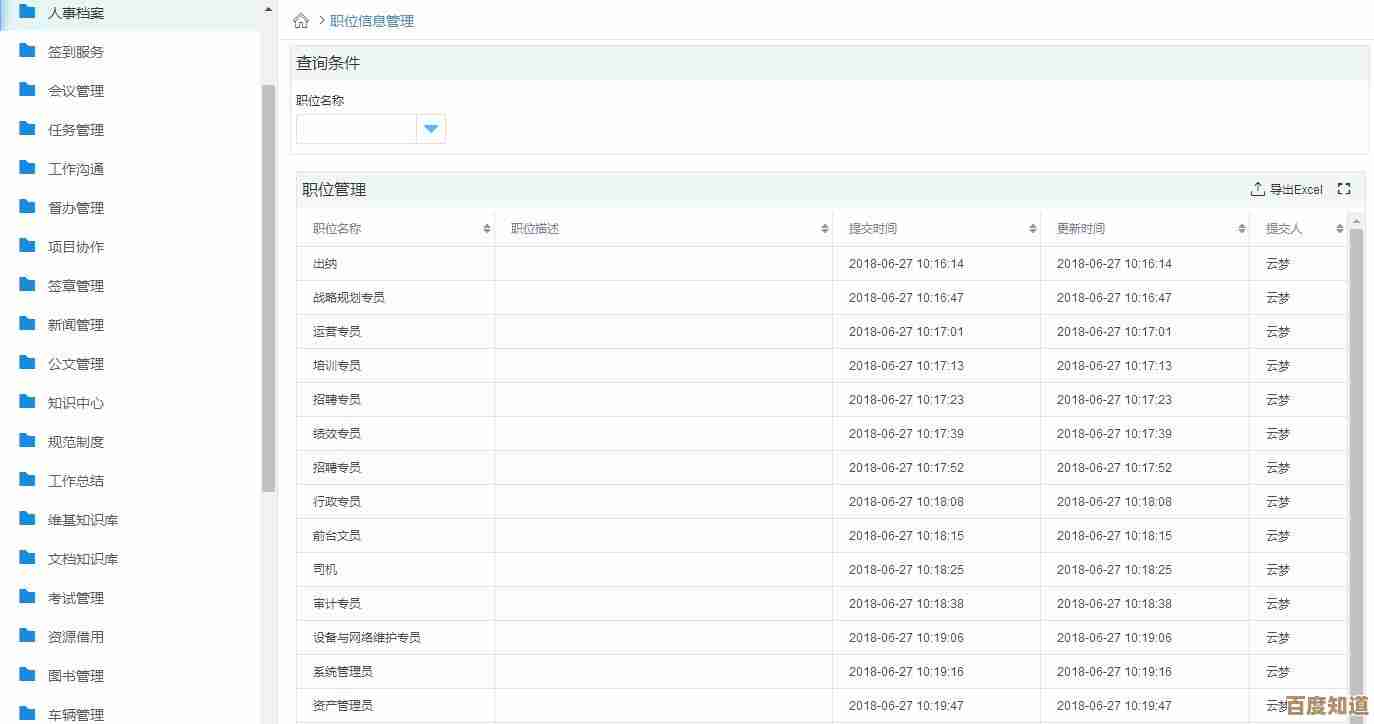This screenshot has height=724, width=1374.
Task: Sort by 职位描述 column arrows
Action: [824, 229]
